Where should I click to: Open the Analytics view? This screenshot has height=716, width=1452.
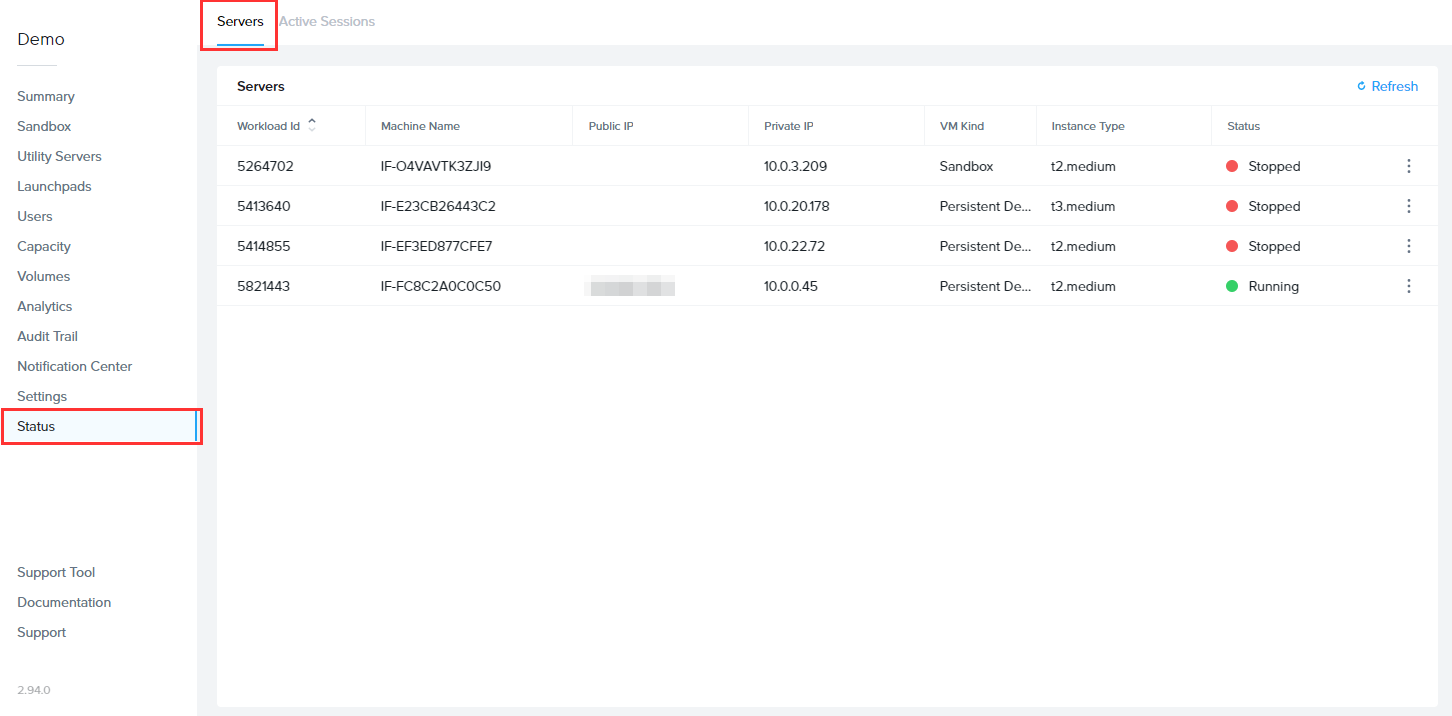point(44,306)
